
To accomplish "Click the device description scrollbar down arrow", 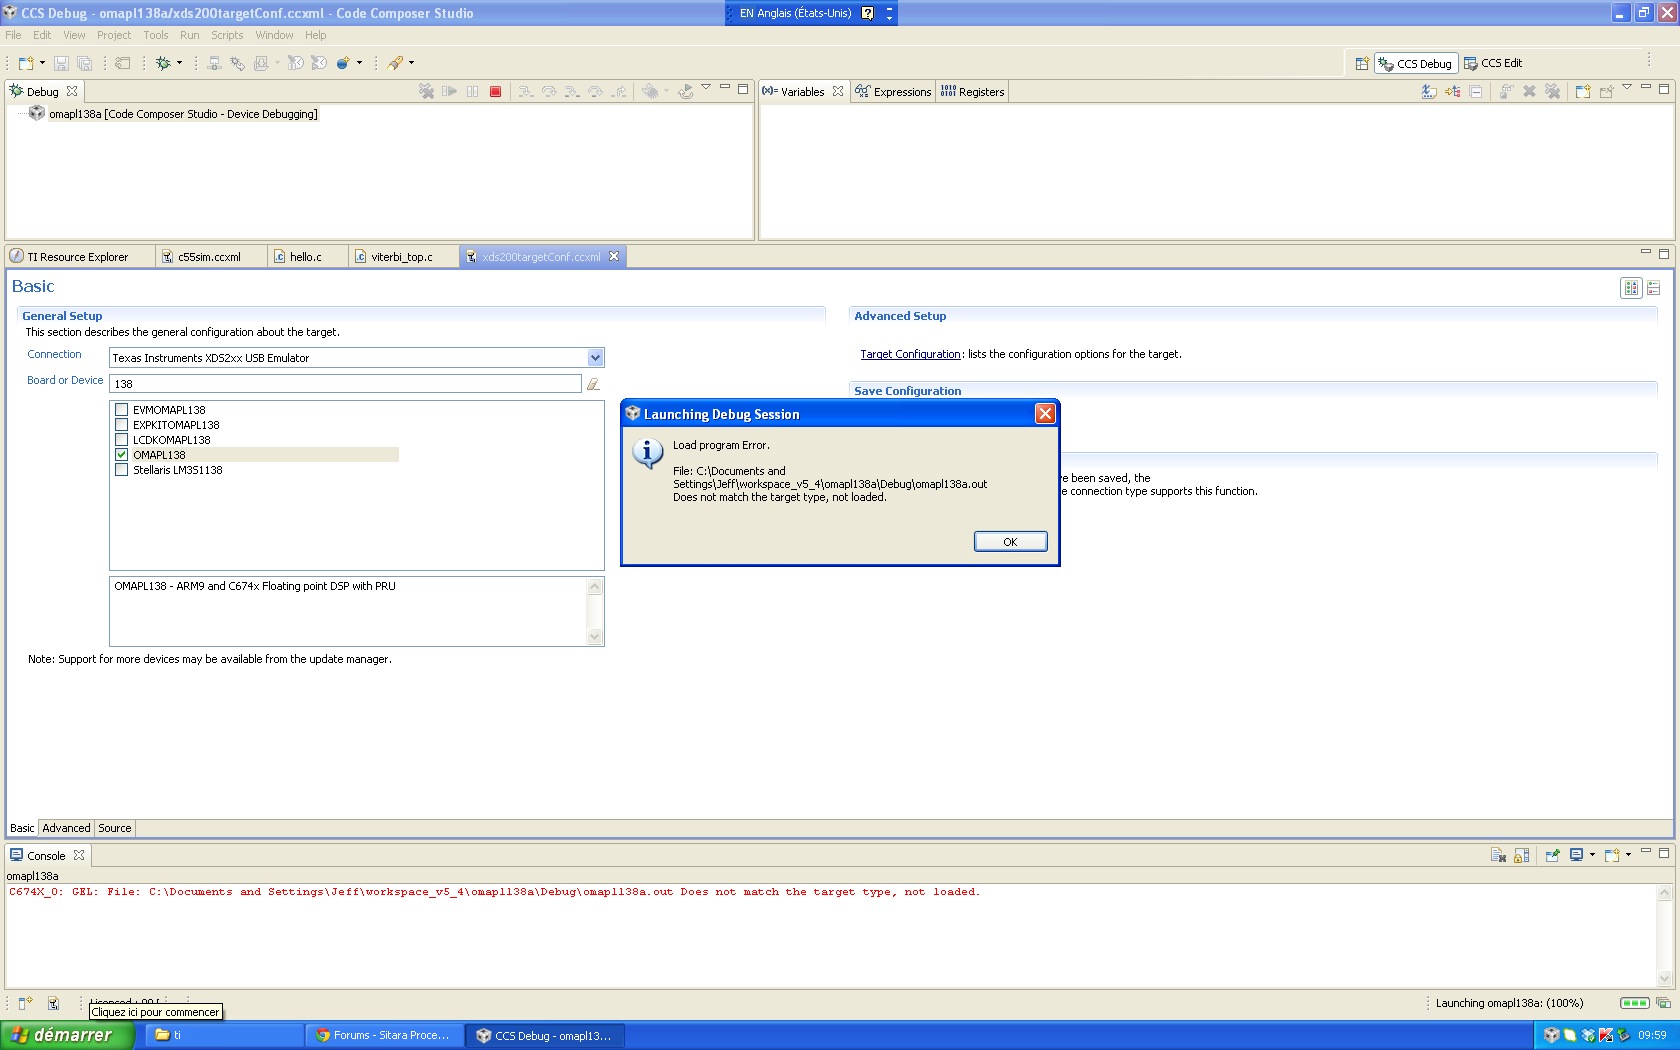I will 595,636.
